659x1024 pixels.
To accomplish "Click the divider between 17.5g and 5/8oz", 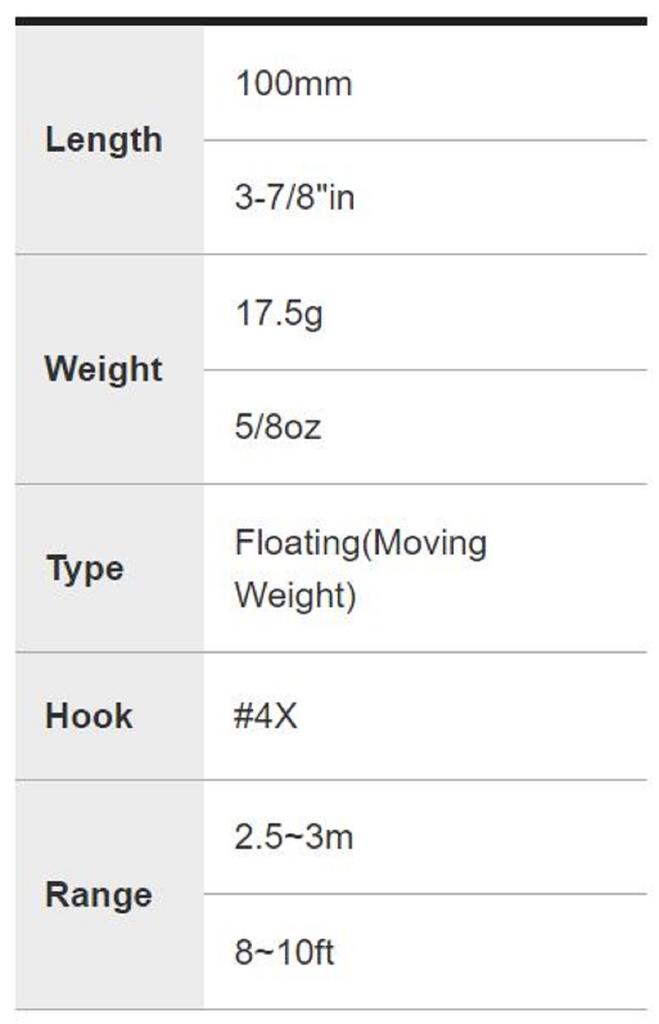I will click(x=425, y=370).
